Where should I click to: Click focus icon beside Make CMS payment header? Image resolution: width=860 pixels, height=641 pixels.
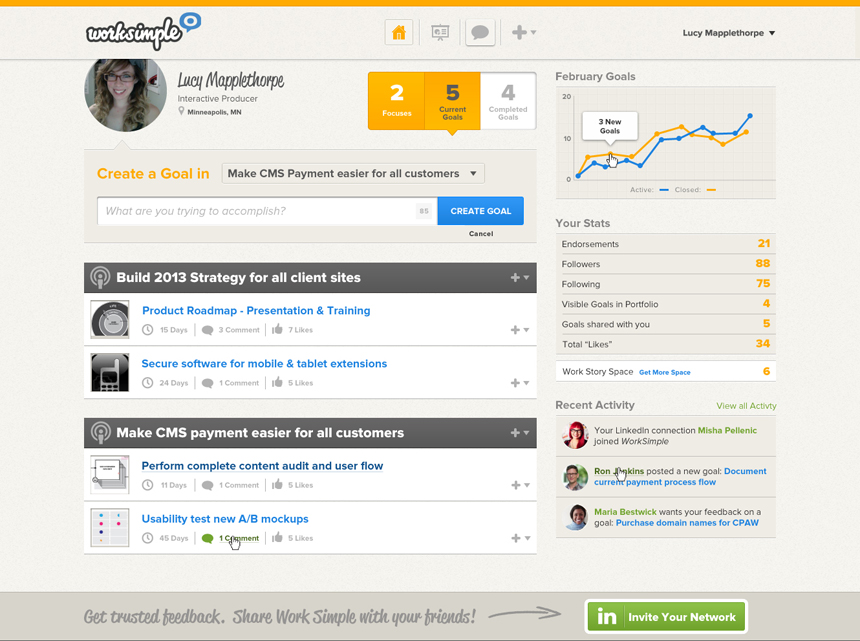(x=100, y=433)
